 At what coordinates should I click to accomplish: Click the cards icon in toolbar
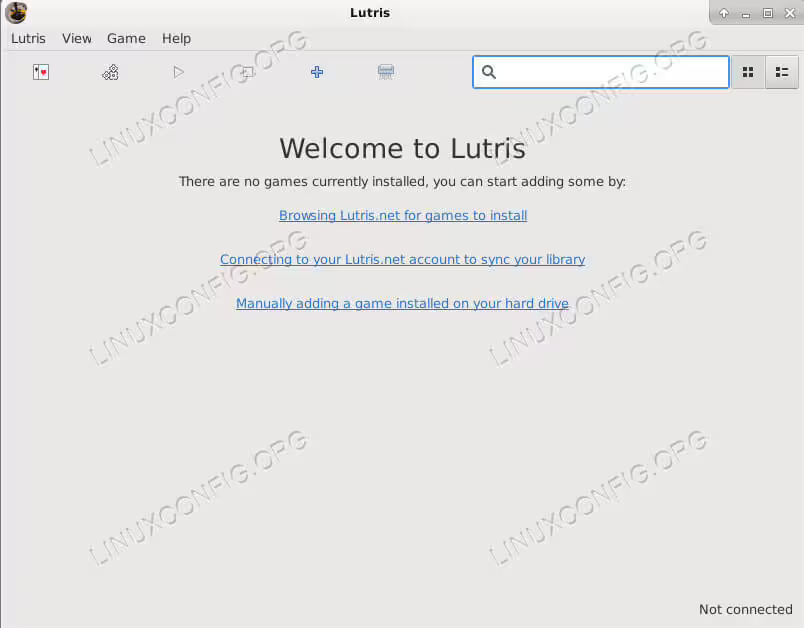[x=41, y=72]
